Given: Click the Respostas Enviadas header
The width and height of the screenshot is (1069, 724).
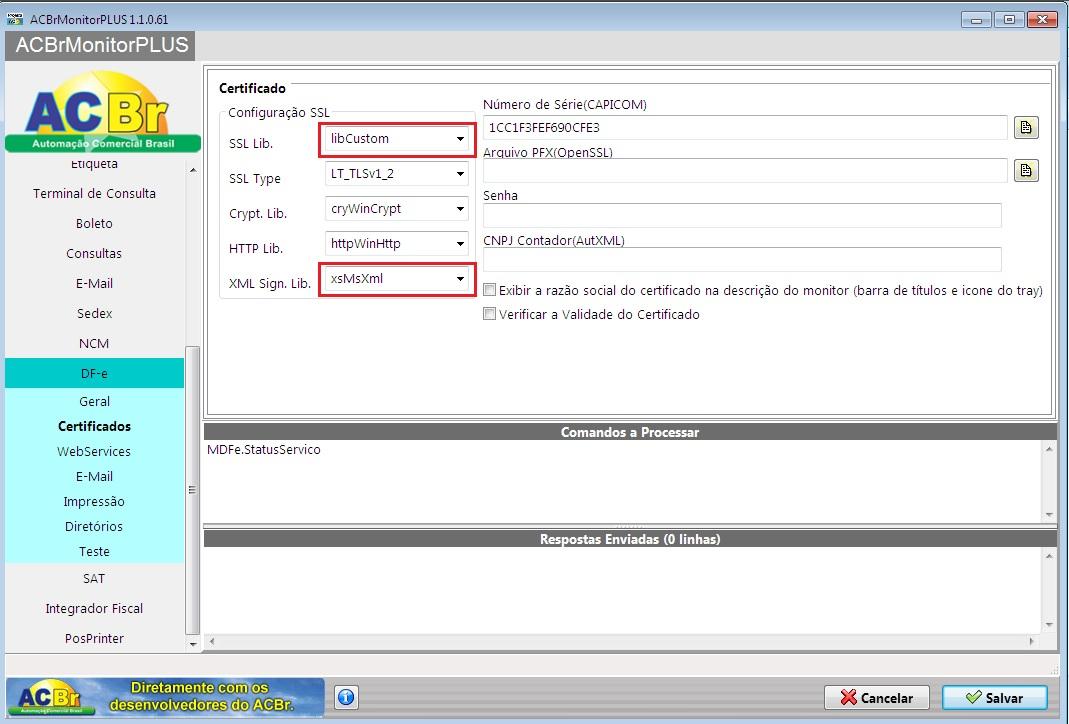Looking at the screenshot, I should 630,539.
